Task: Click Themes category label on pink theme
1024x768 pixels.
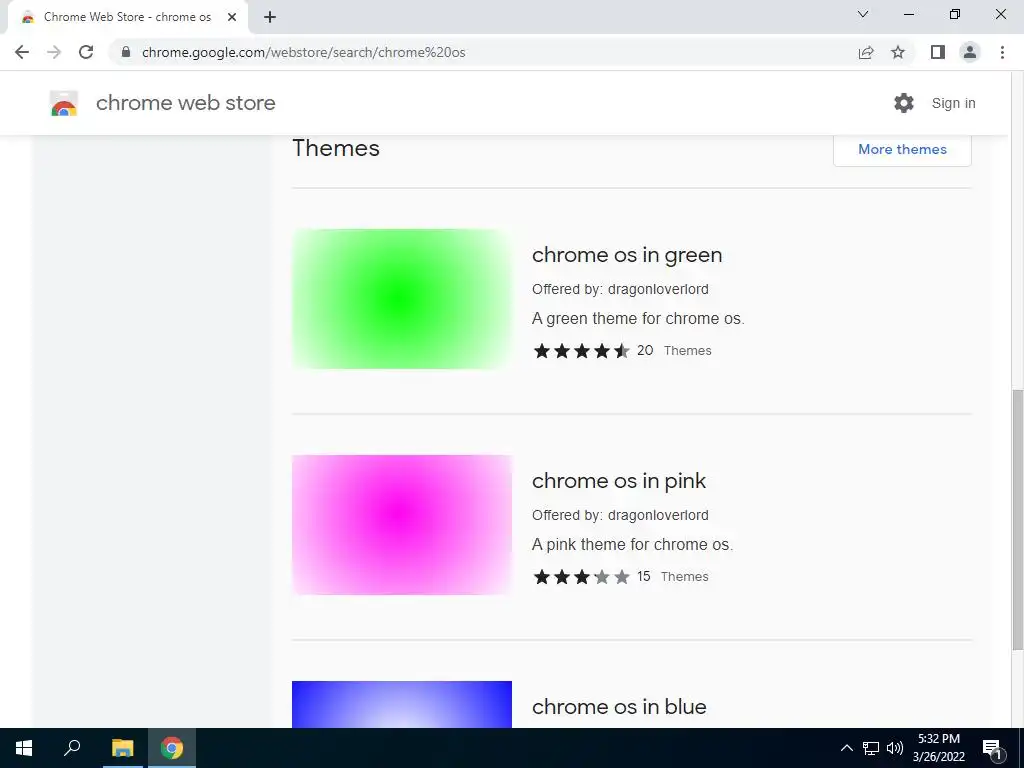Action: [x=684, y=577]
